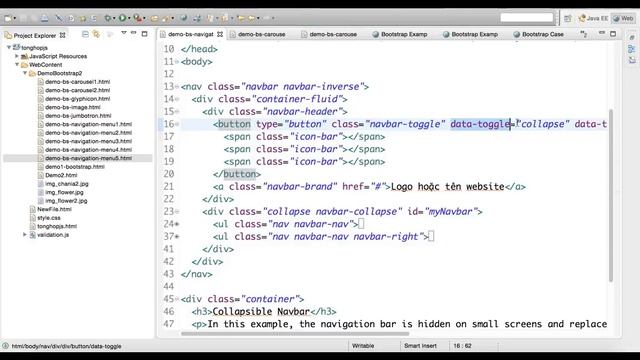Click the Debug bug icon in the toolbar
Screen dimensions: 640x360
coord(107,18)
